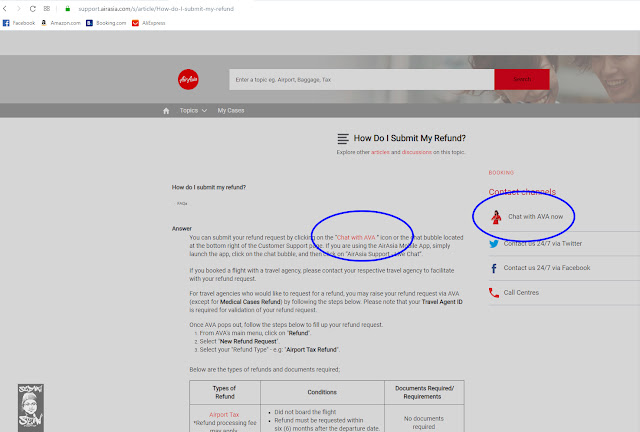Click the red Search button
The width and height of the screenshot is (640, 432).
(x=522, y=79)
